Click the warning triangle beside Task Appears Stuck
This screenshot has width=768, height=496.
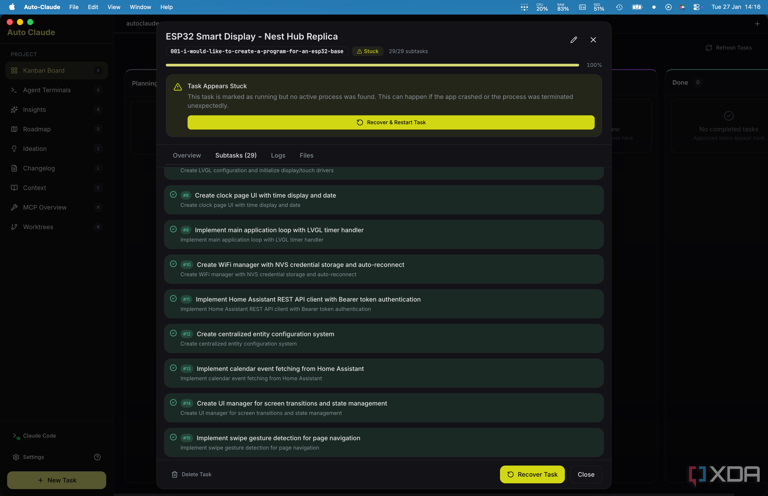tap(178, 87)
